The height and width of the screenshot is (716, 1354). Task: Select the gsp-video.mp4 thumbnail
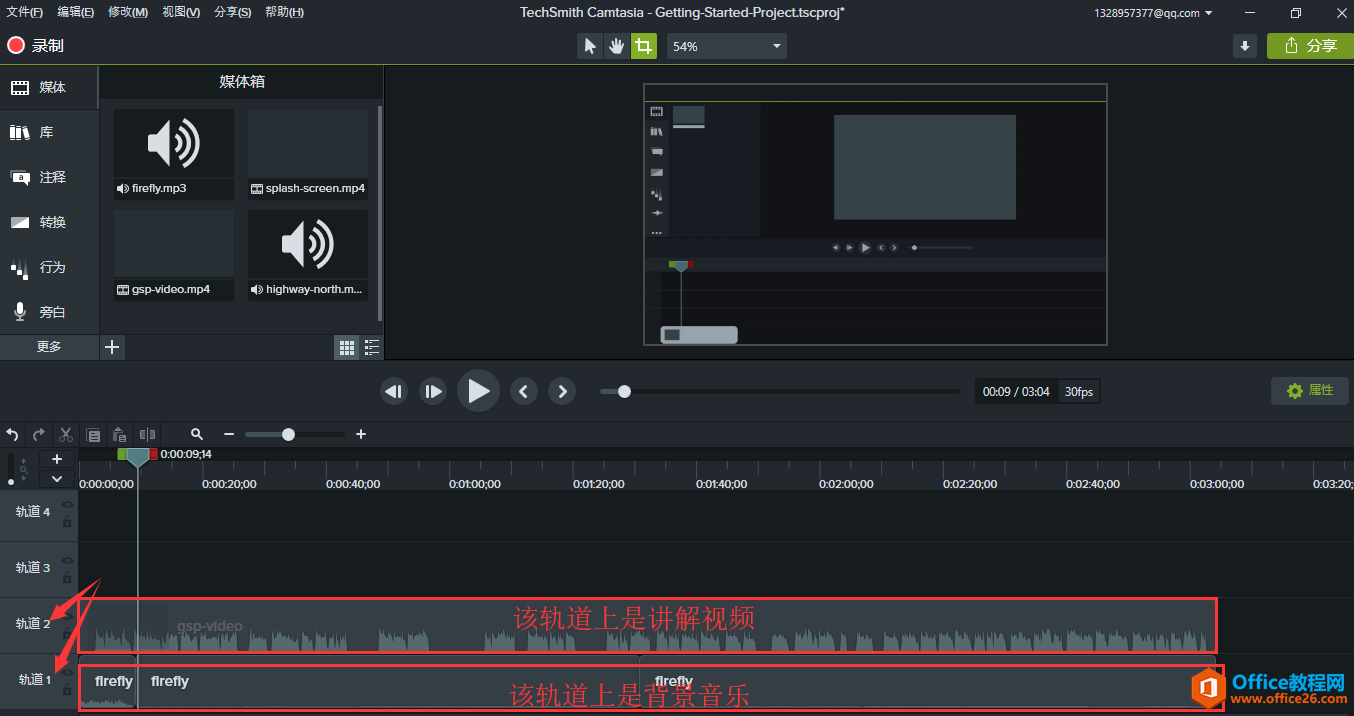click(174, 244)
